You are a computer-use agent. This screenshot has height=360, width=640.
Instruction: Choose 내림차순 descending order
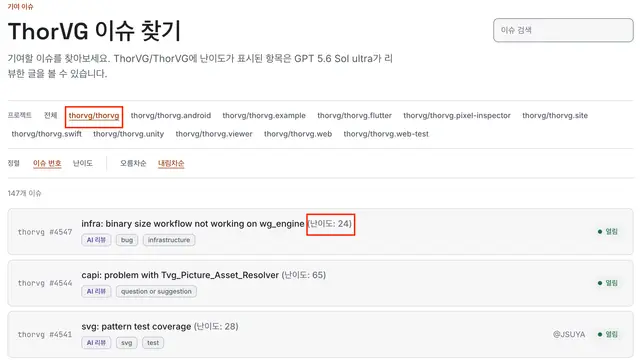click(x=171, y=163)
